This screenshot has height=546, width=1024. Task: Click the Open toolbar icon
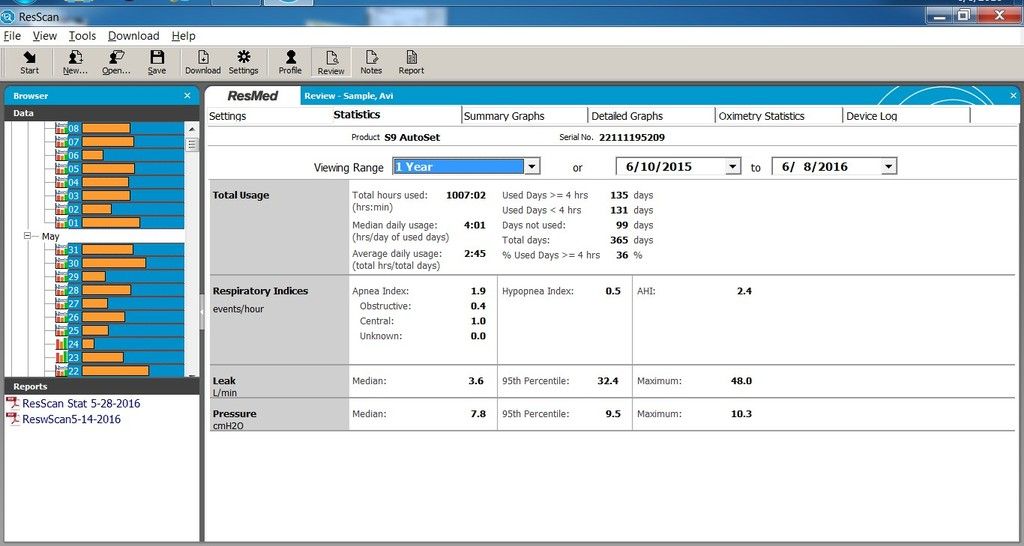(116, 63)
